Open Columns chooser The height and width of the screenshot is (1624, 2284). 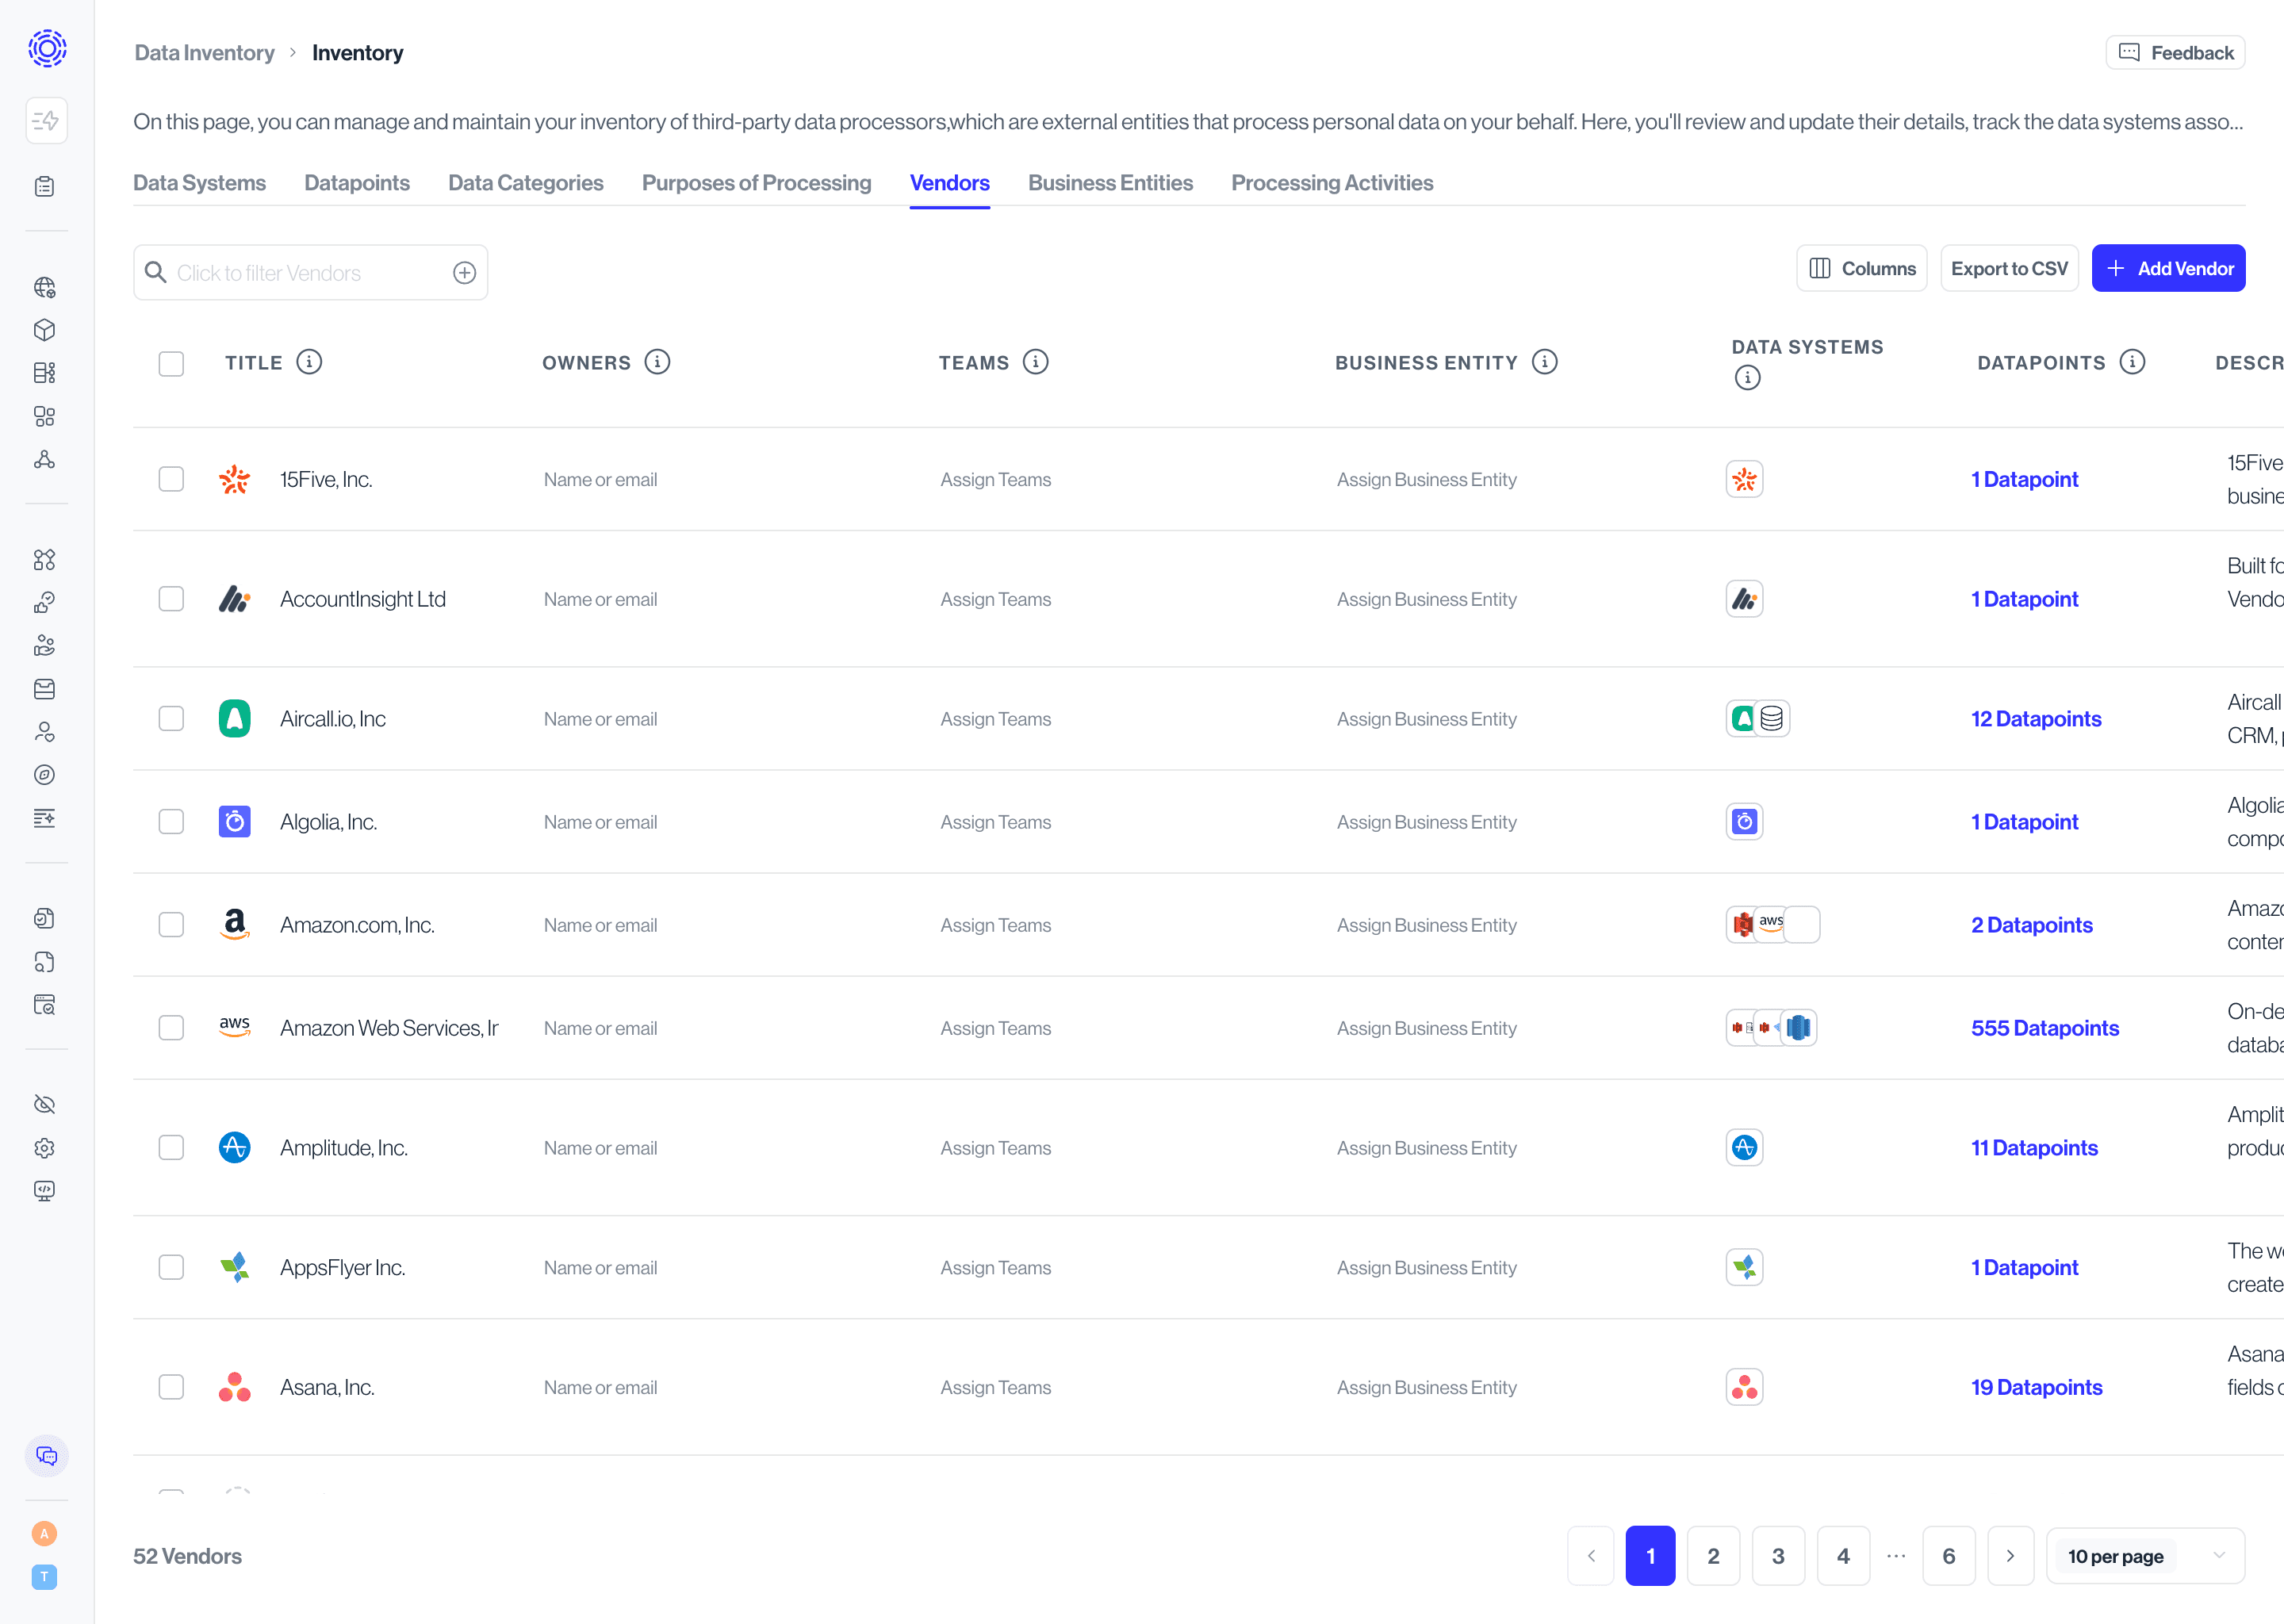(1861, 269)
